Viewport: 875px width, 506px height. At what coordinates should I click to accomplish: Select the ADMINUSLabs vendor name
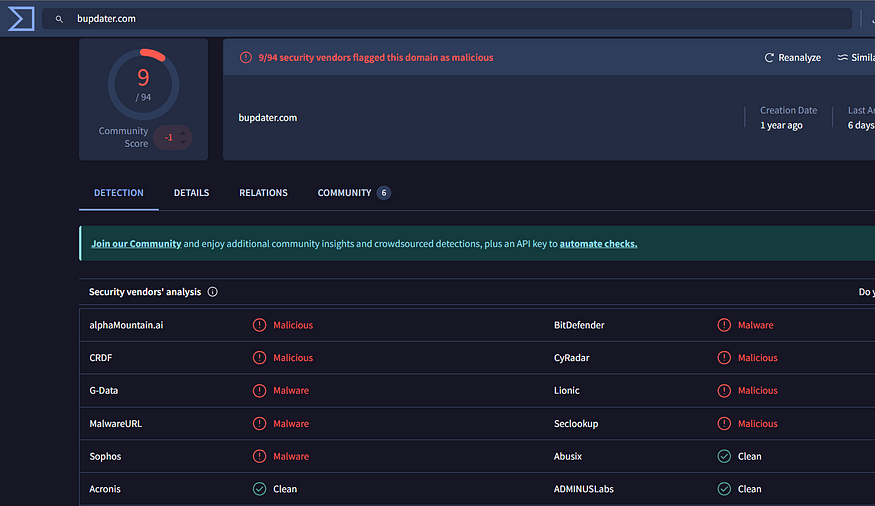[584, 489]
